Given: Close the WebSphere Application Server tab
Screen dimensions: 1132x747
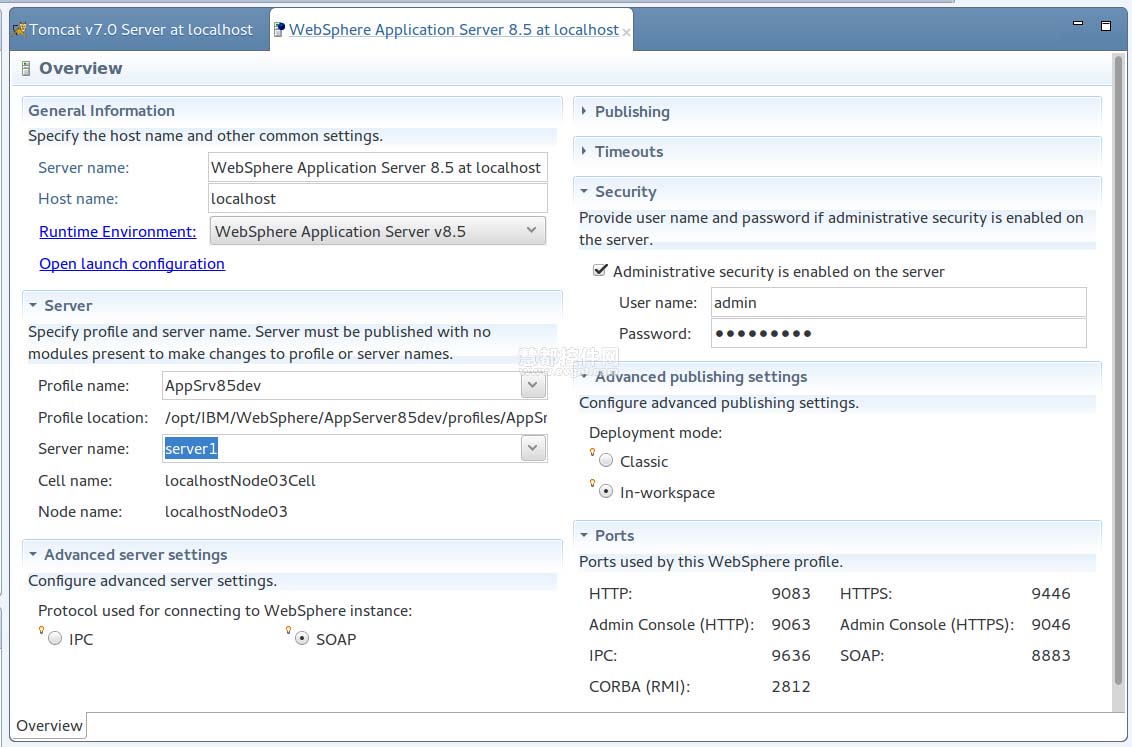Looking at the screenshot, I should point(627,32).
